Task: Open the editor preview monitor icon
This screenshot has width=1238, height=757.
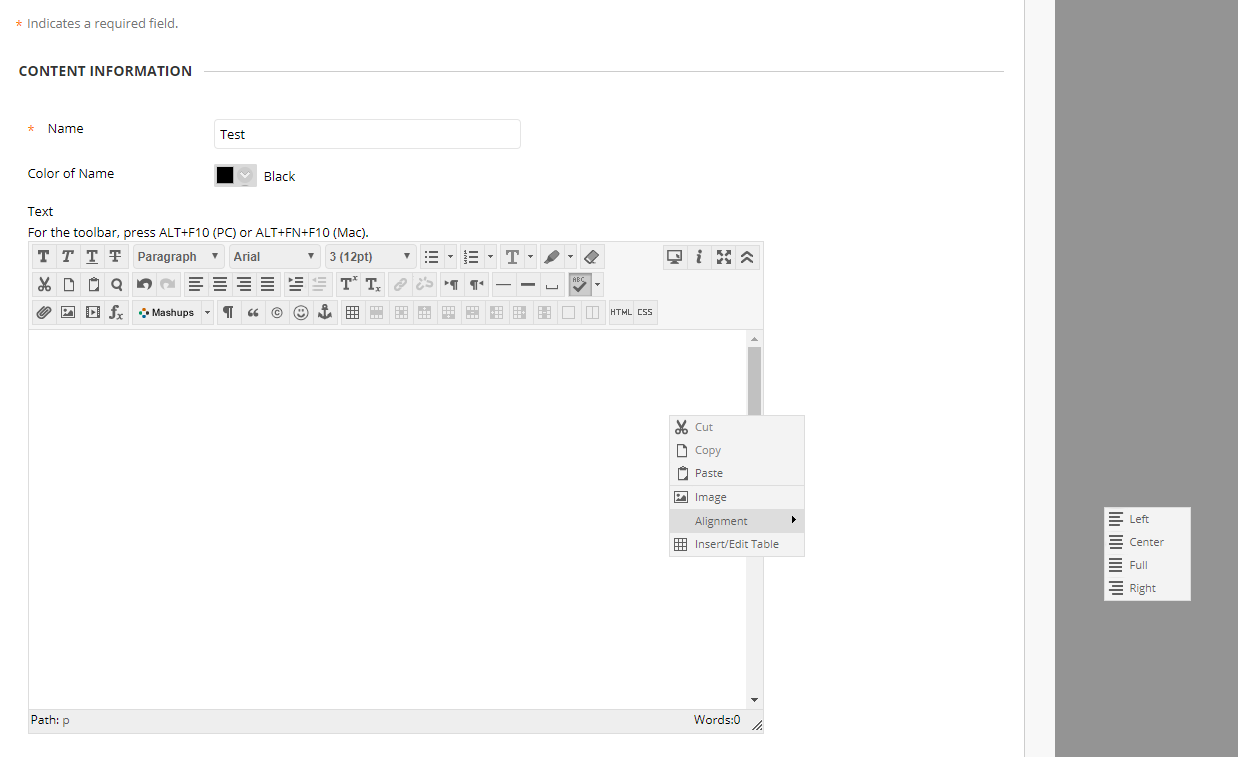Action: (x=675, y=257)
